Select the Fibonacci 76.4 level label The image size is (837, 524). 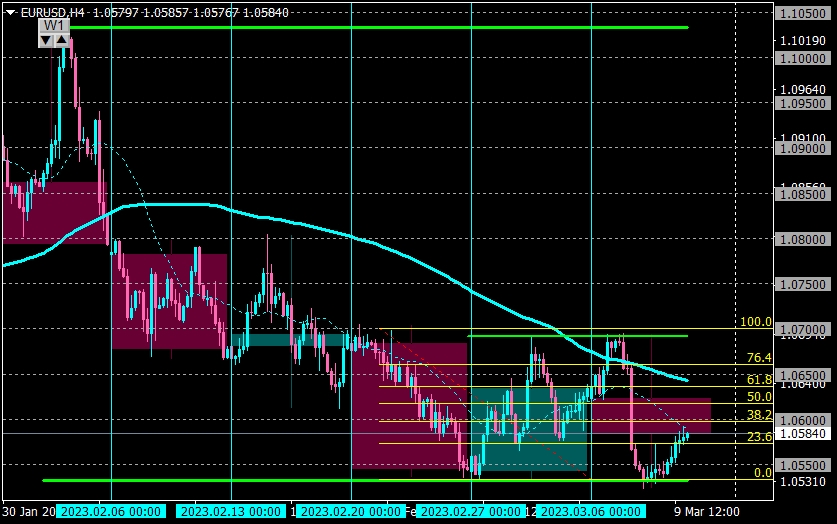click(759, 358)
